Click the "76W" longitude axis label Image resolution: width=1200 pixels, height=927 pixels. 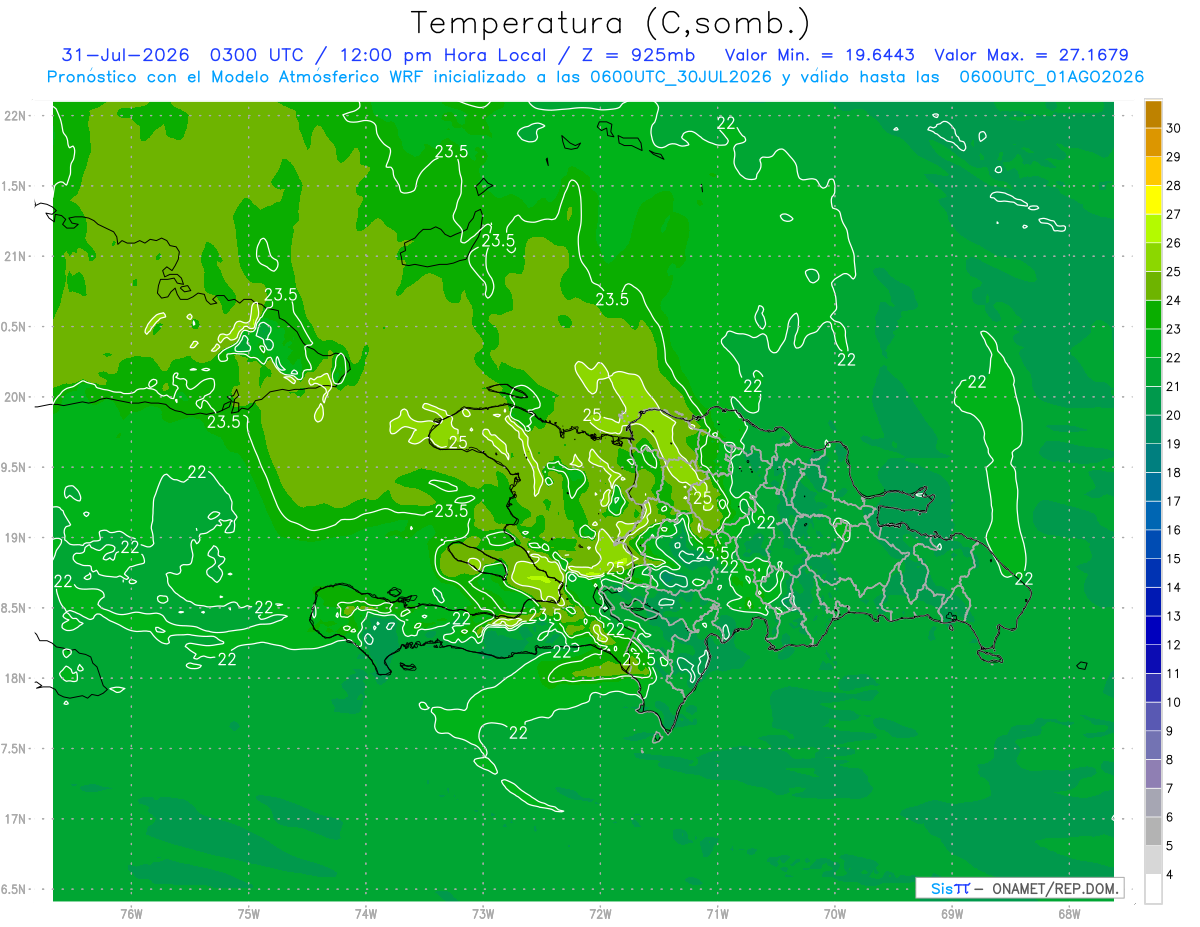(x=131, y=913)
